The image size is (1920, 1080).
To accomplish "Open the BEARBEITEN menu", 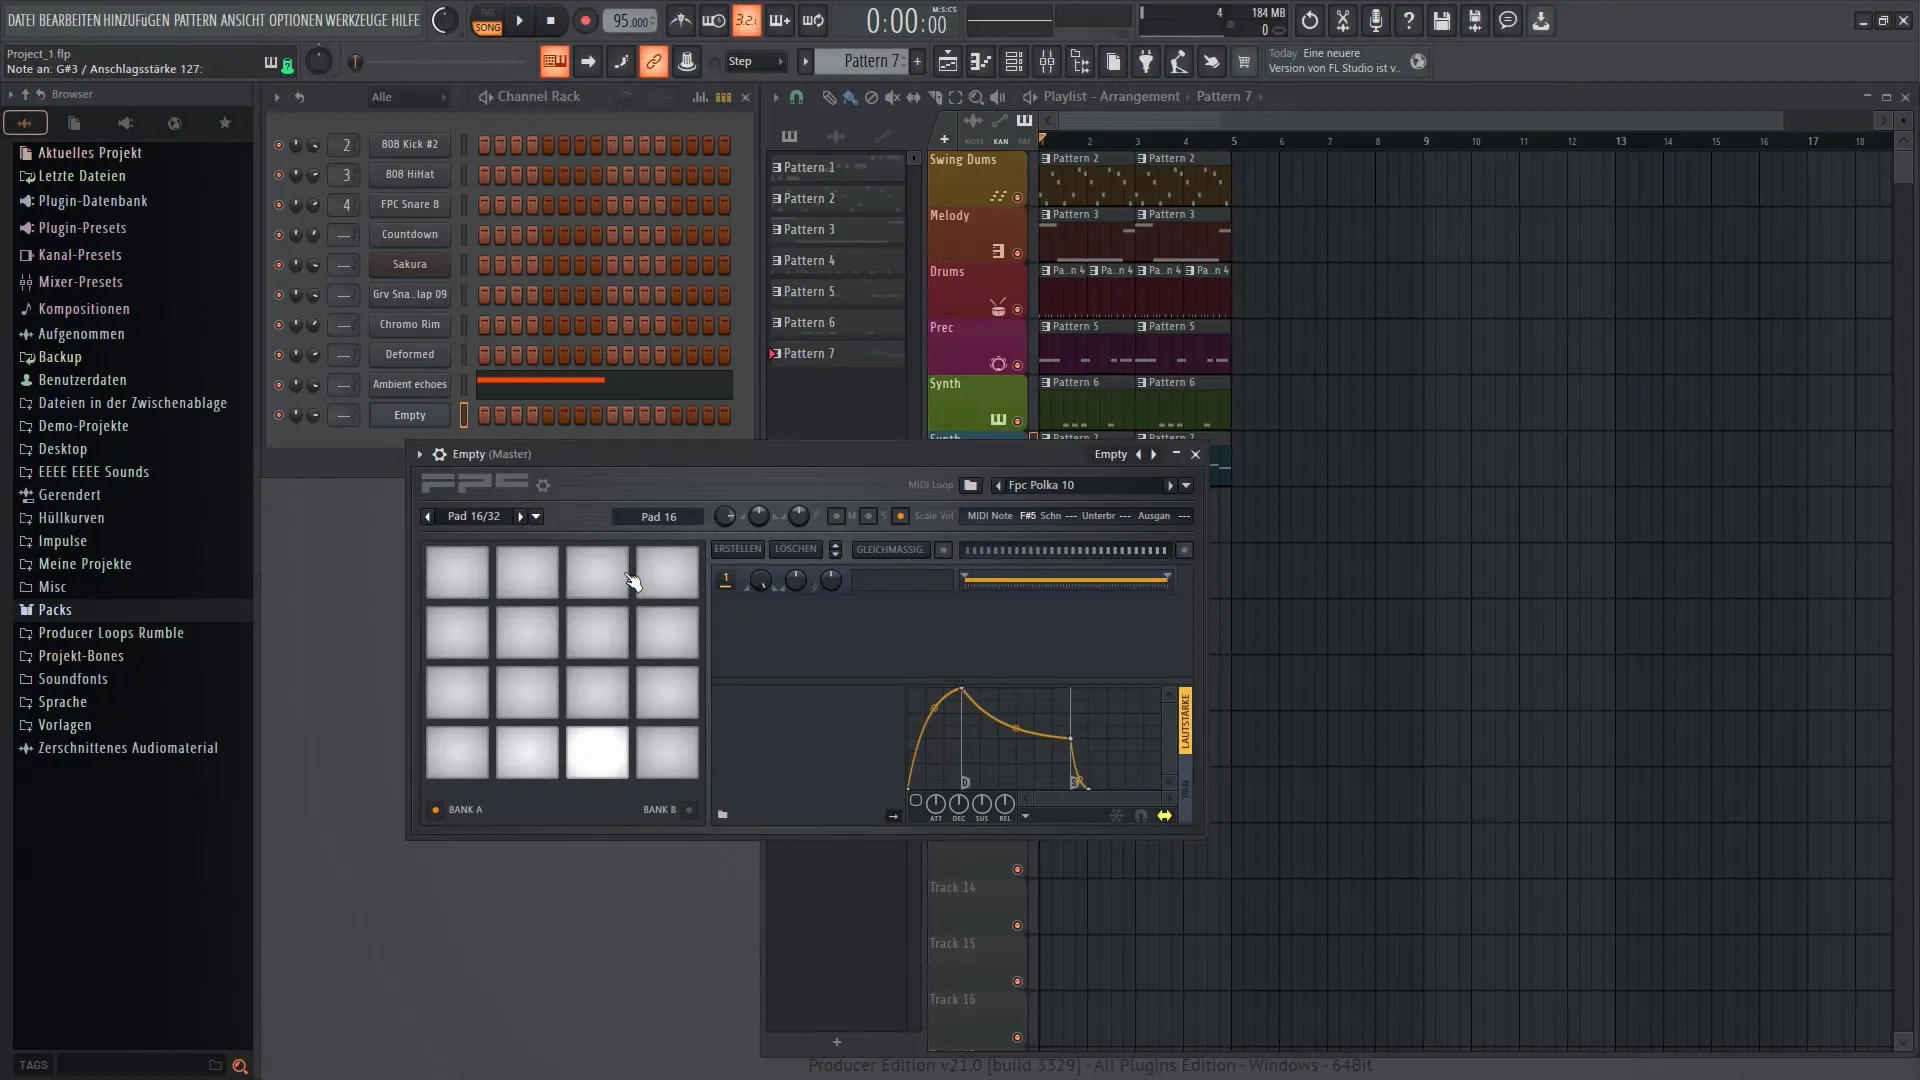I will (x=69, y=20).
